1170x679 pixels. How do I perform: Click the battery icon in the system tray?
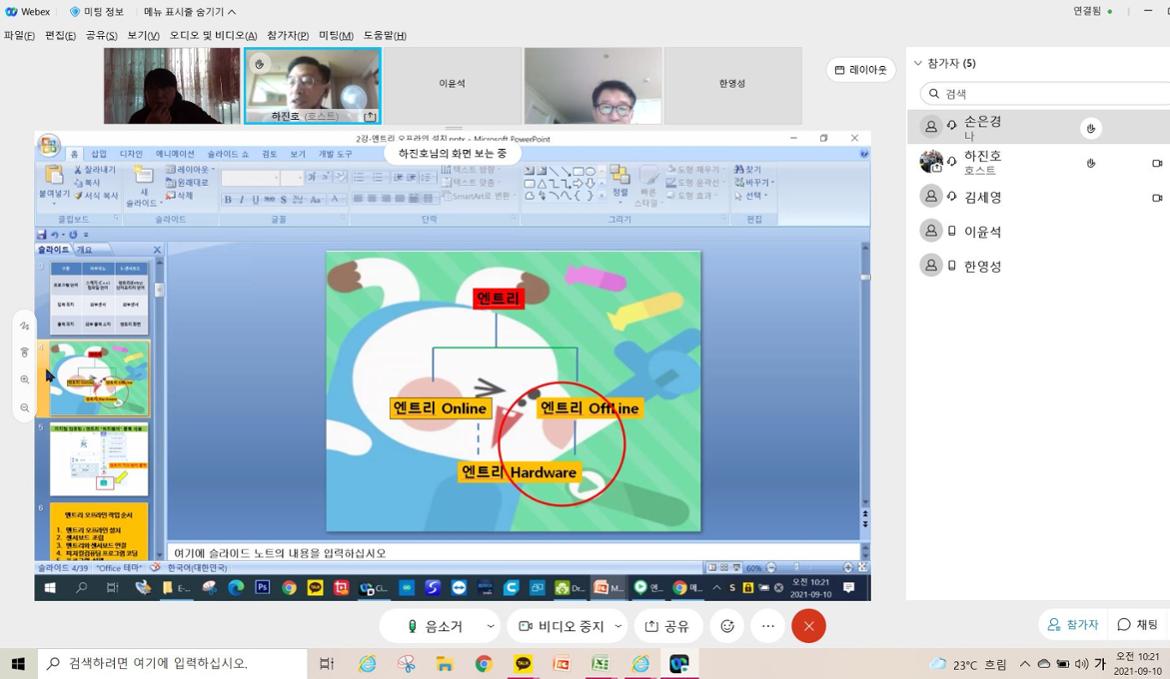pos(1063,664)
